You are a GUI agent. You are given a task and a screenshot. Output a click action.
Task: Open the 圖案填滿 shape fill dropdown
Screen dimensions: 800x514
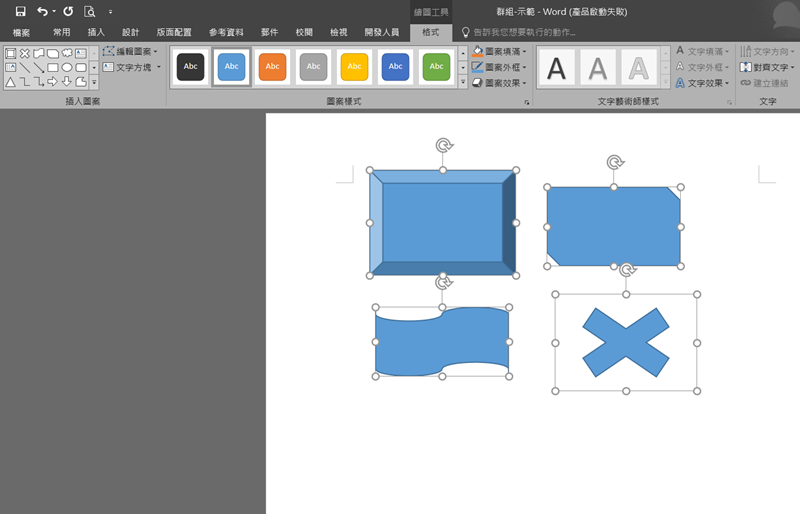click(526, 51)
